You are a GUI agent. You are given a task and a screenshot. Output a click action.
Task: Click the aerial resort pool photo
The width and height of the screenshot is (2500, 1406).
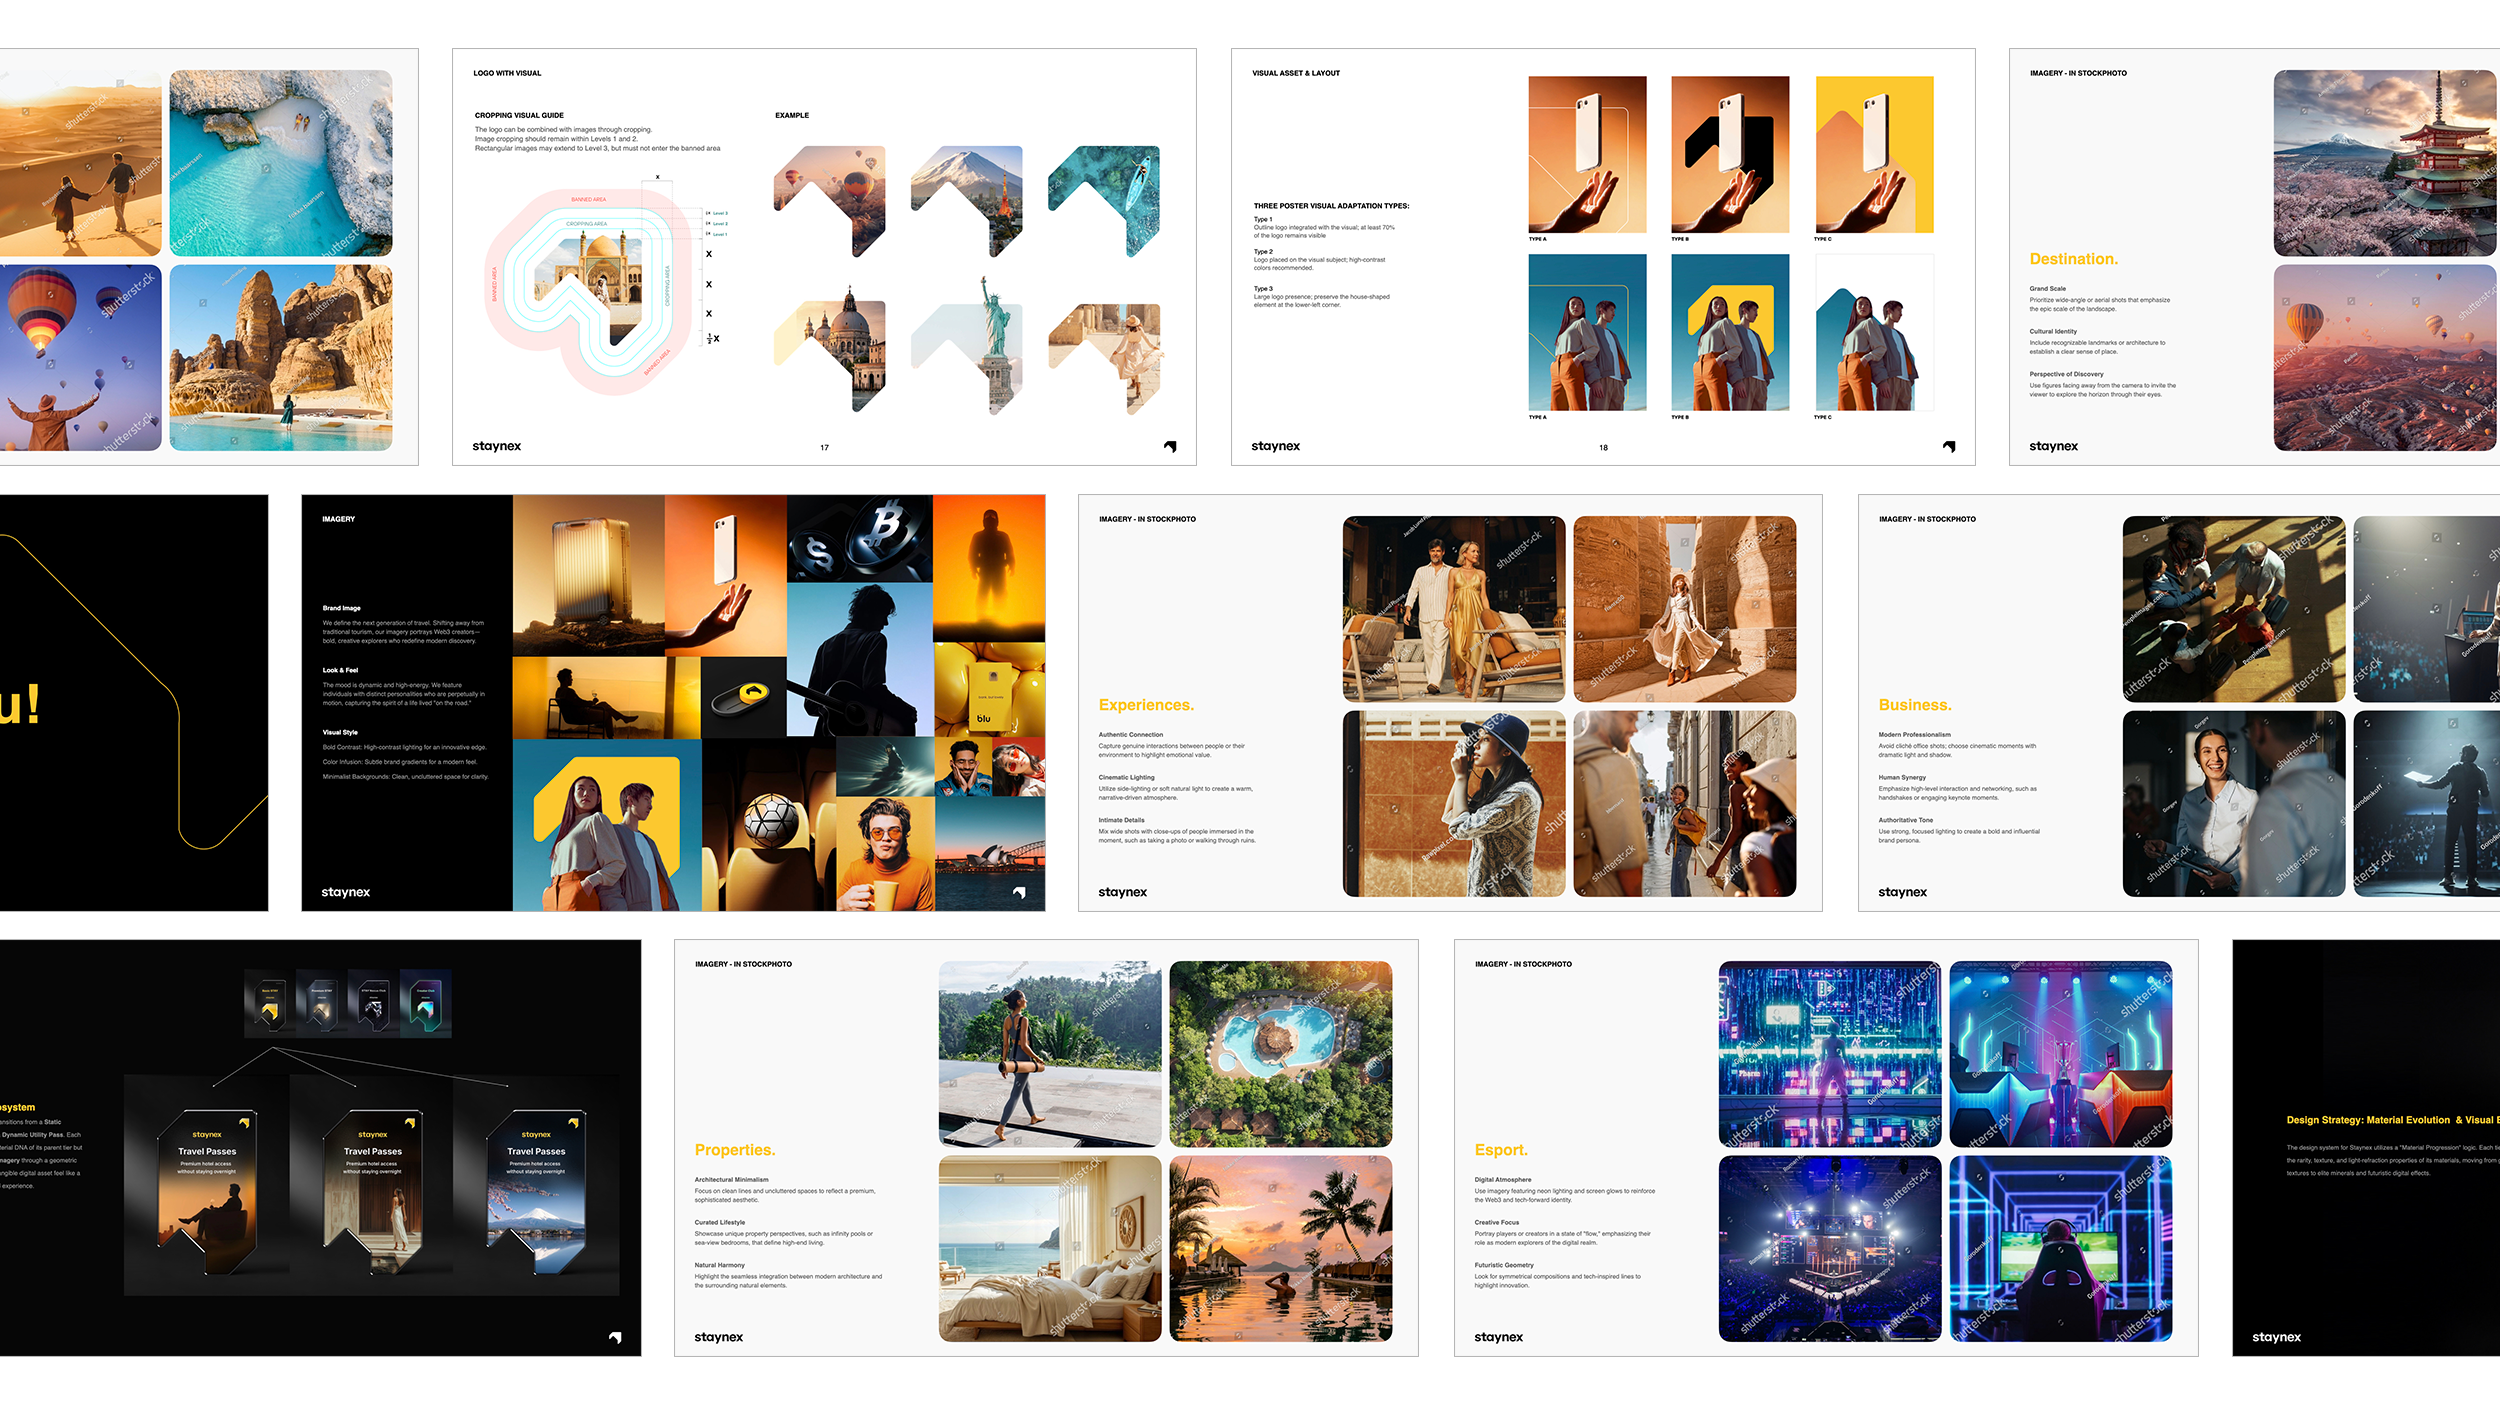click(1281, 1054)
